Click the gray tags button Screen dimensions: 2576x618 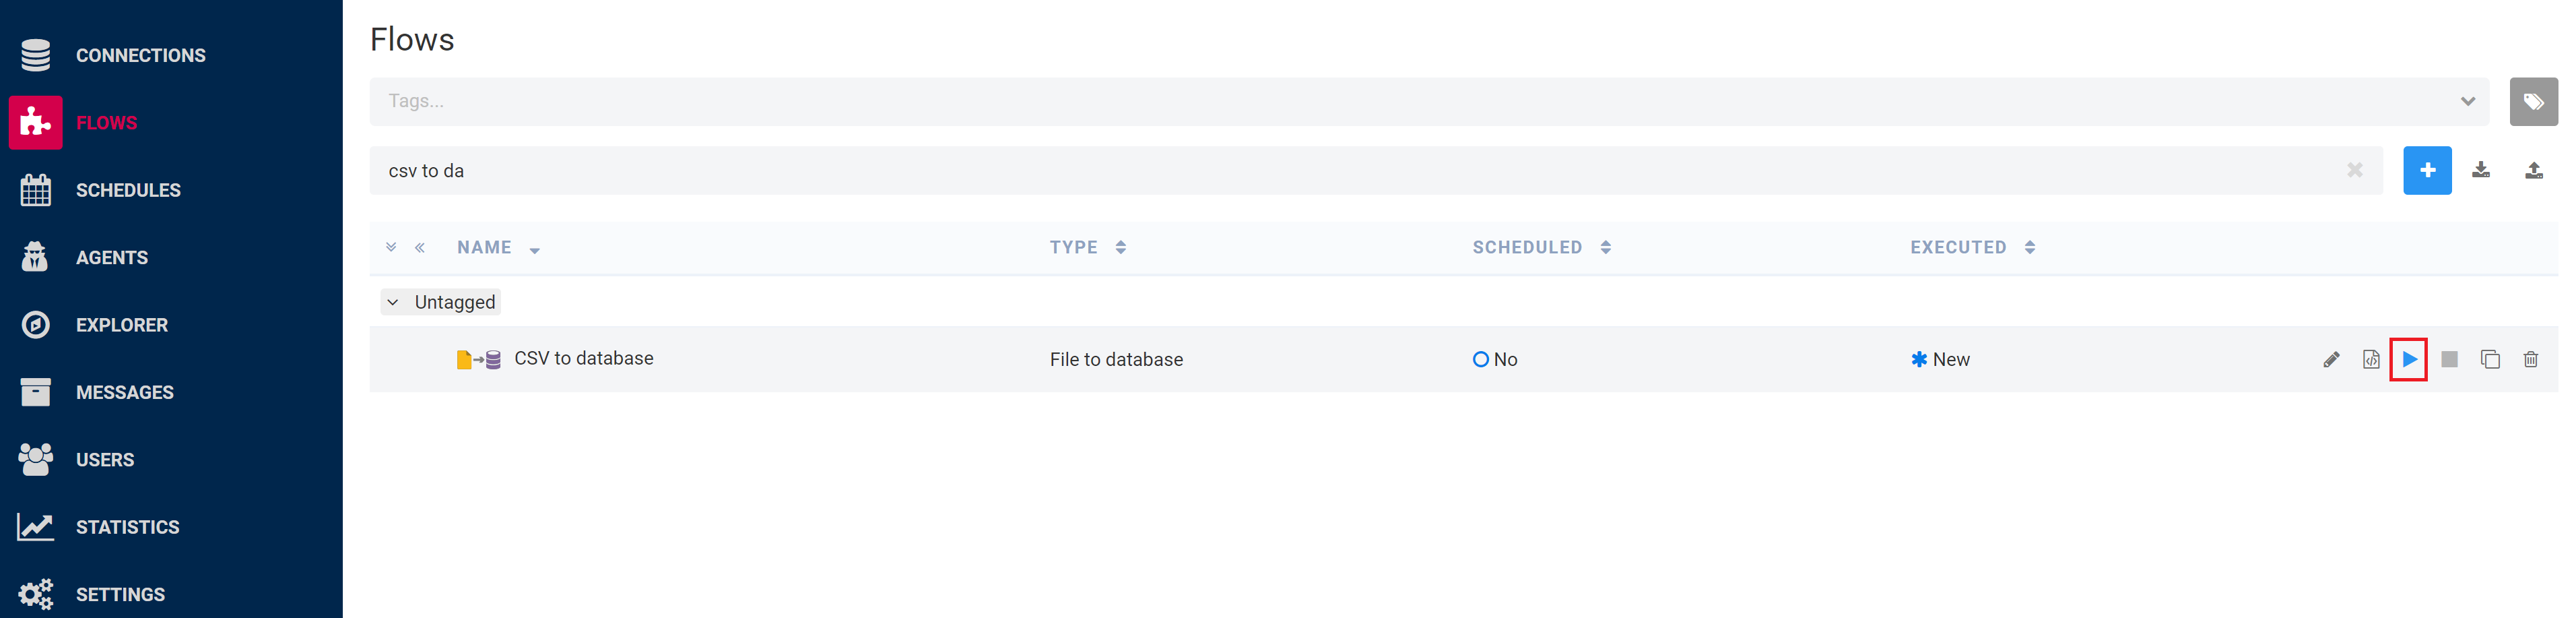pyautogui.click(x=2533, y=101)
